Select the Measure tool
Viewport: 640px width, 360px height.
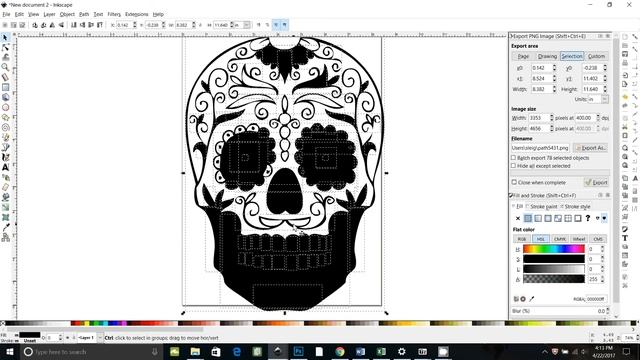(5, 78)
